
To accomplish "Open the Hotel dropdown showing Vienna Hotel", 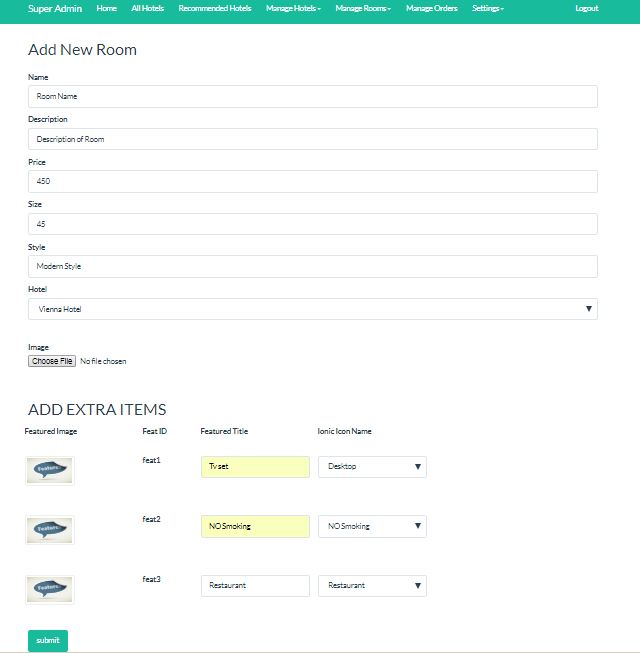I will (313, 309).
